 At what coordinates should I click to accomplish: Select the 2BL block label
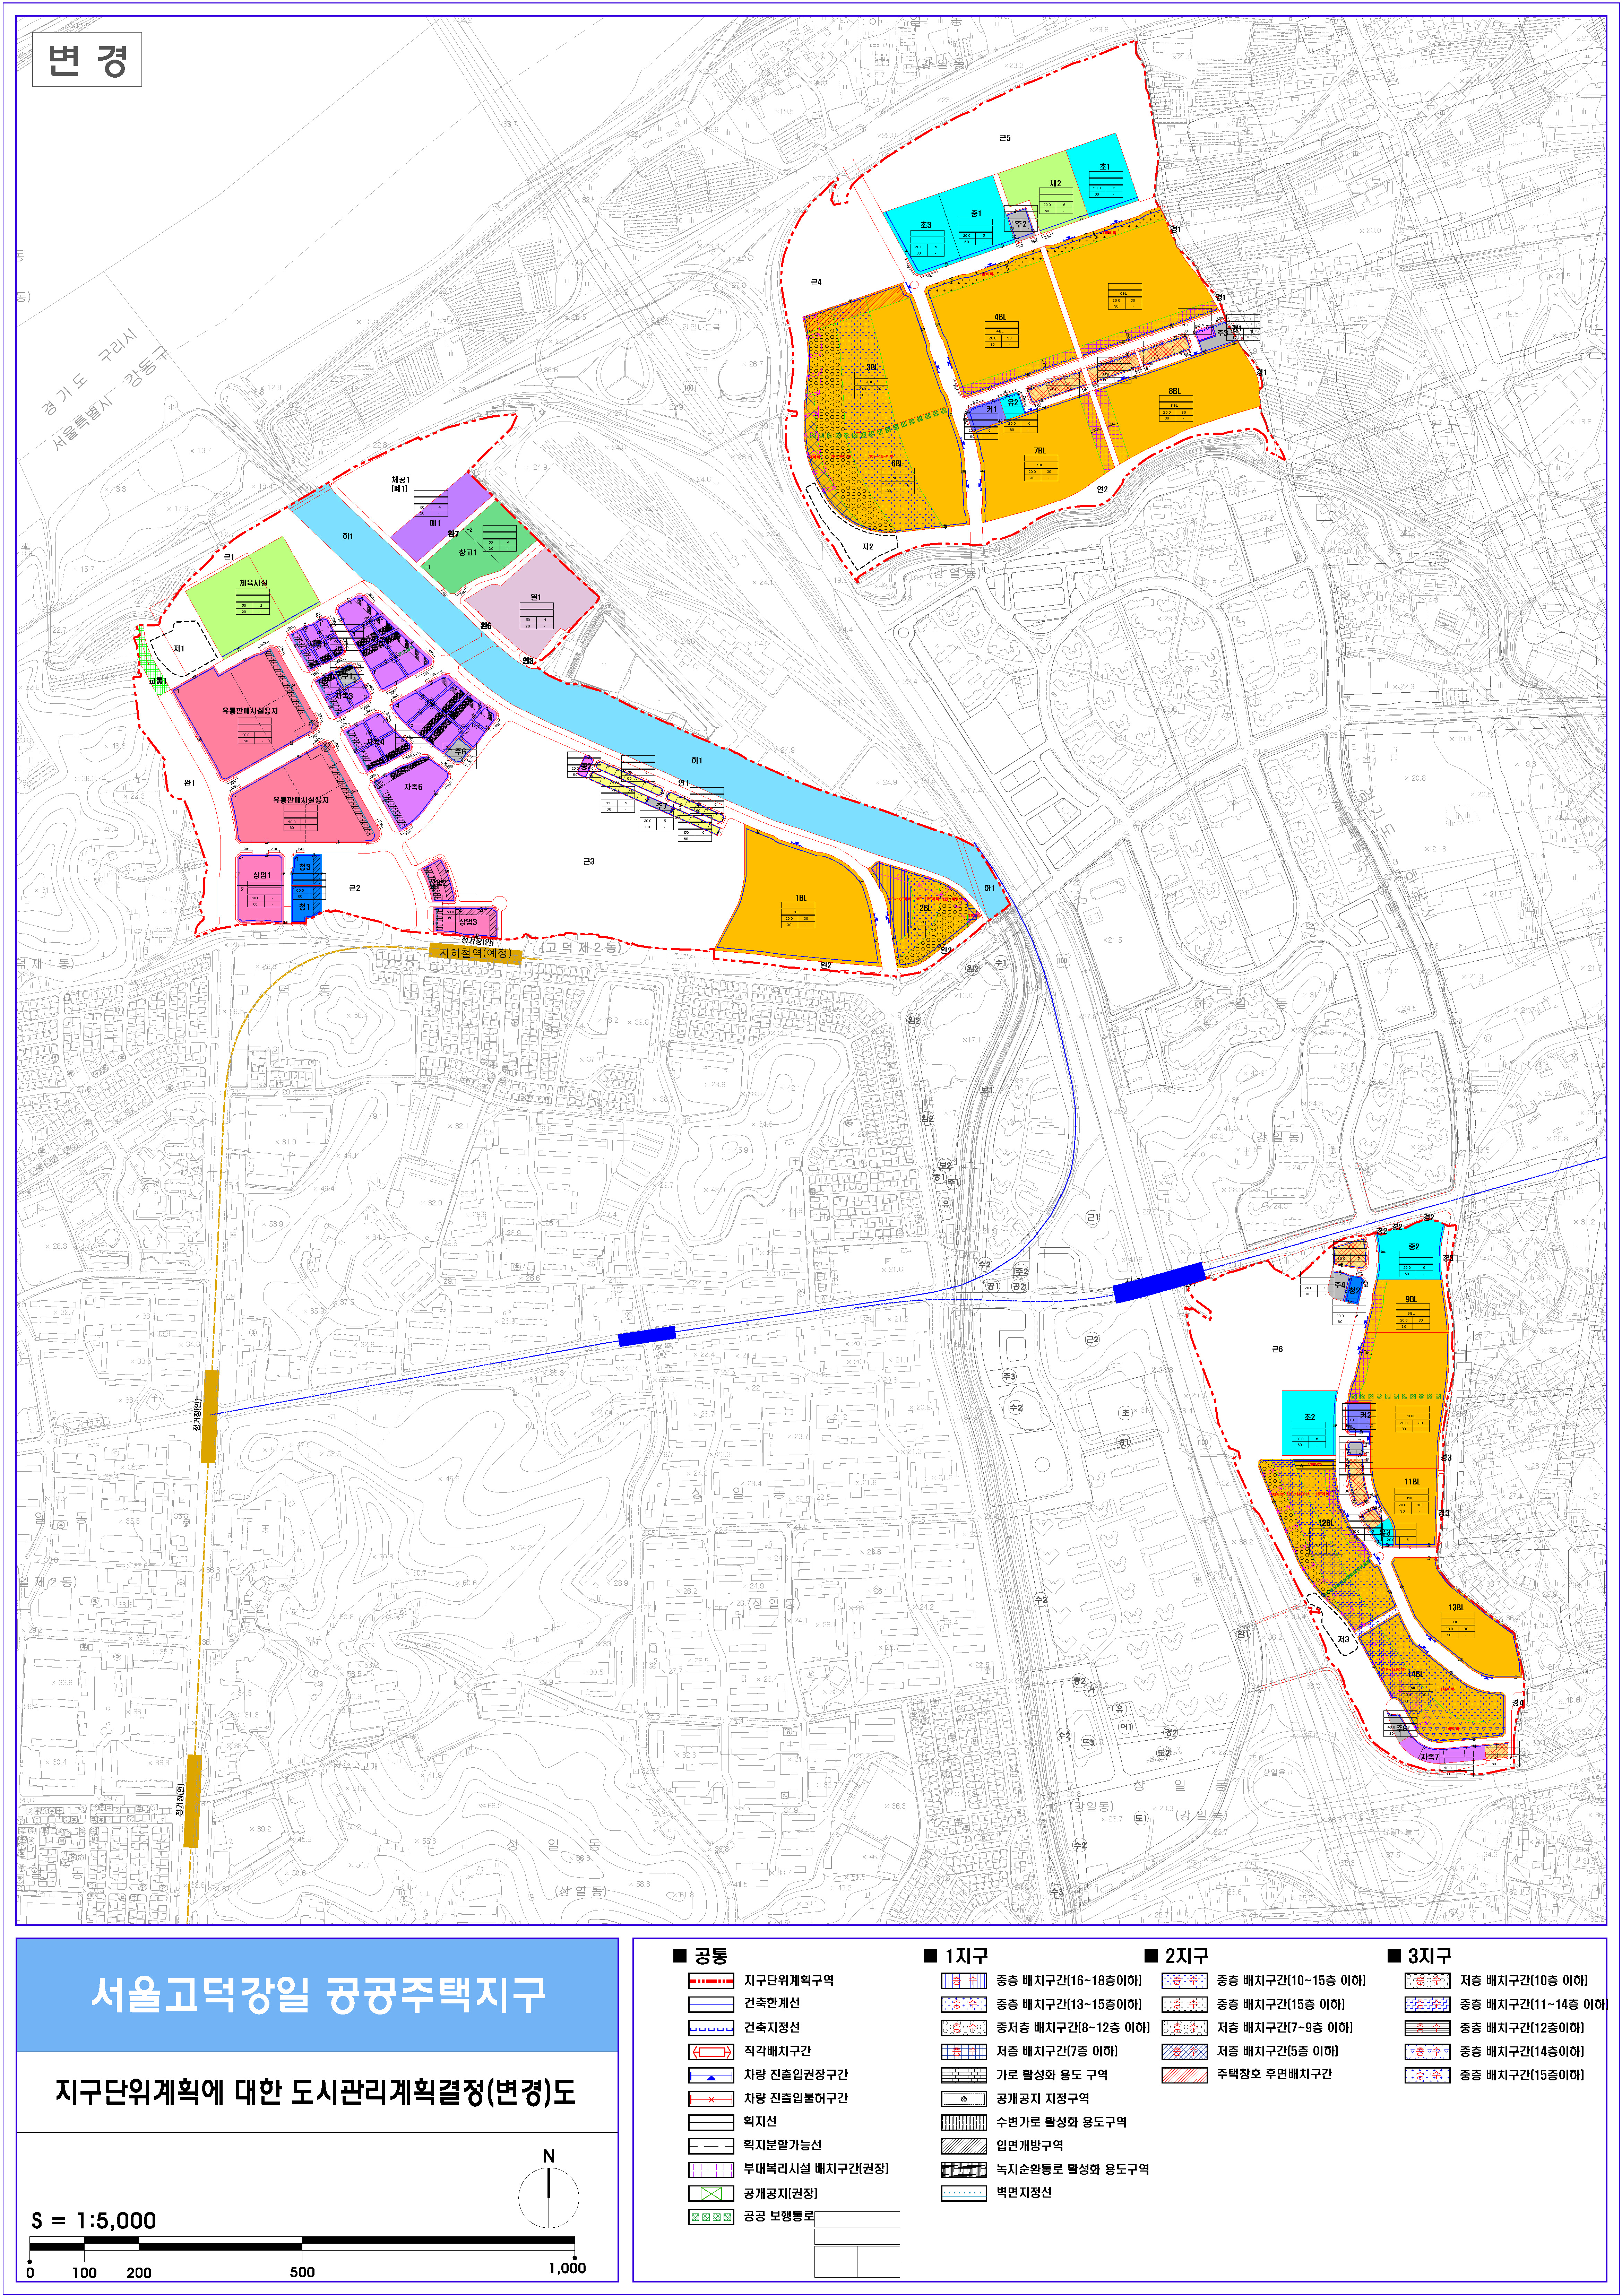(925, 908)
